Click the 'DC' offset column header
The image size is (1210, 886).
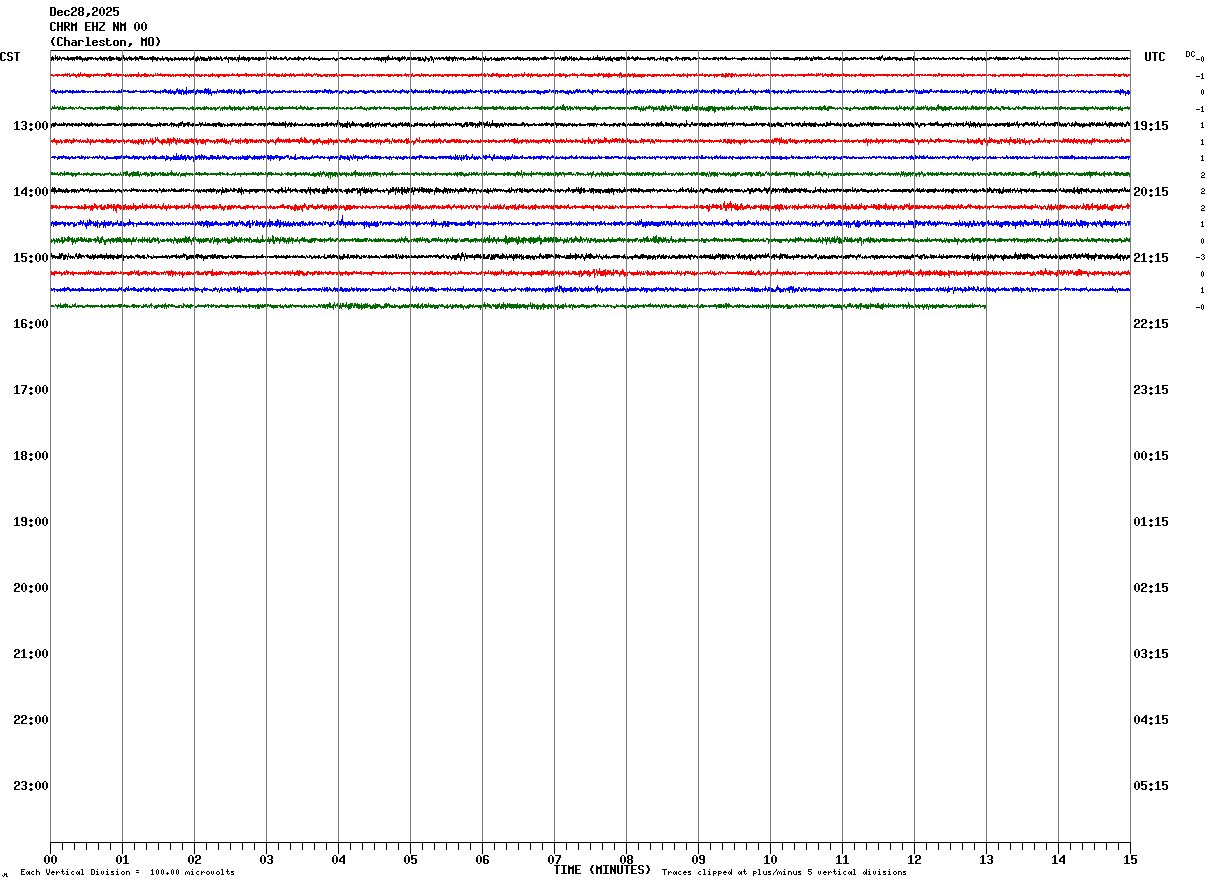coord(1190,54)
